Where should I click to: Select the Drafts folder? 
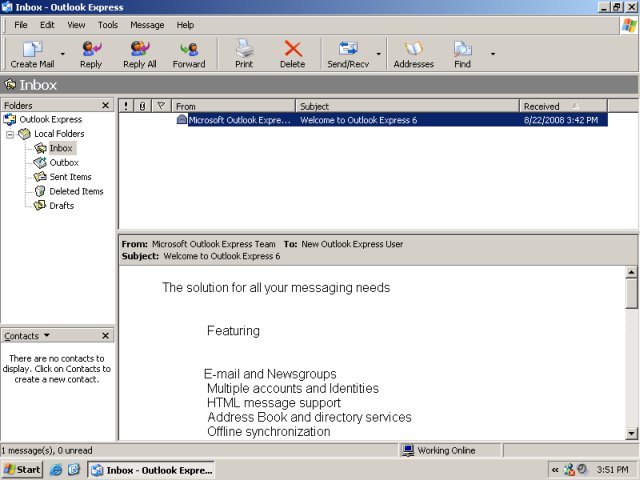(x=61, y=205)
